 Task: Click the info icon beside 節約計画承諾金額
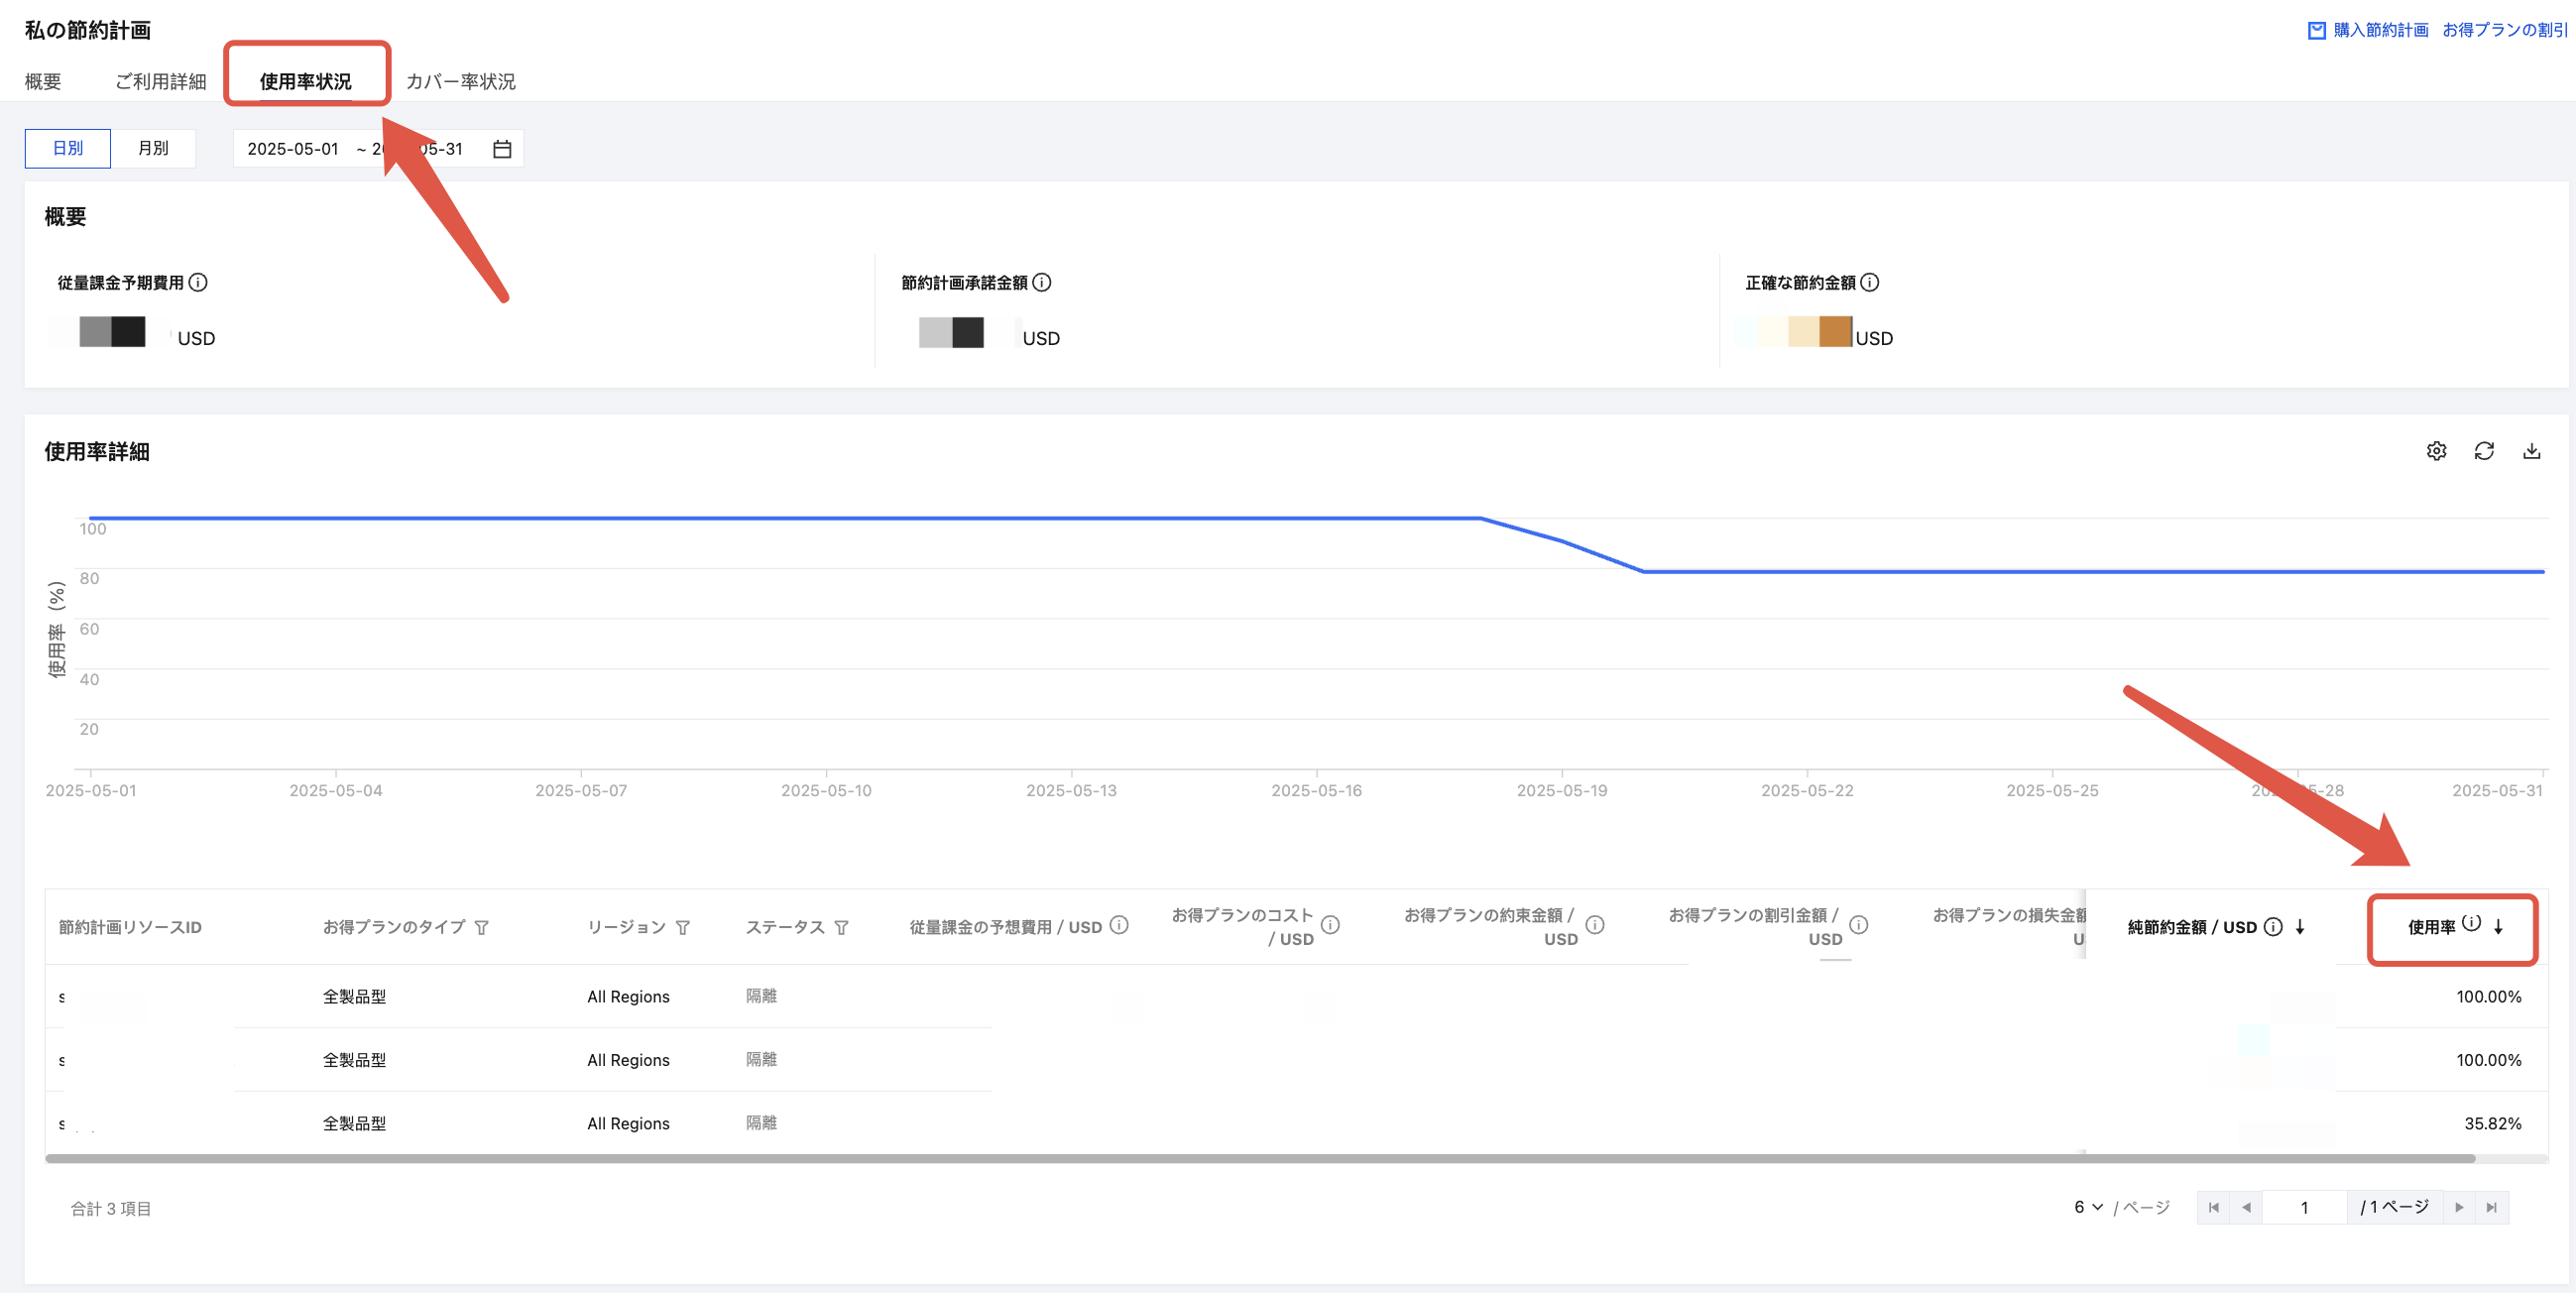coord(1042,283)
